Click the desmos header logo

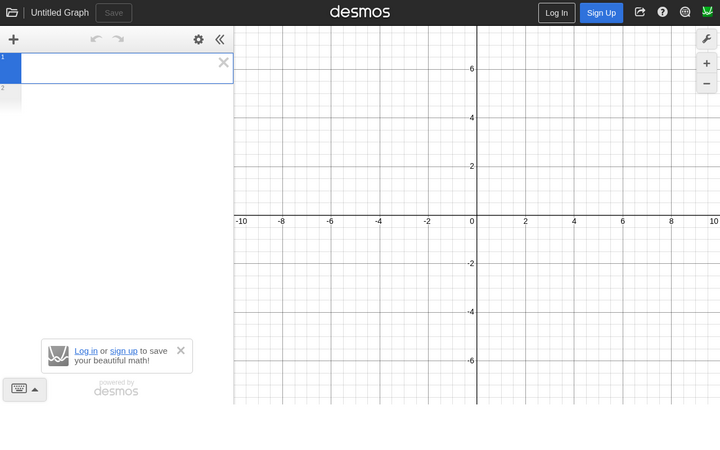click(360, 12)
